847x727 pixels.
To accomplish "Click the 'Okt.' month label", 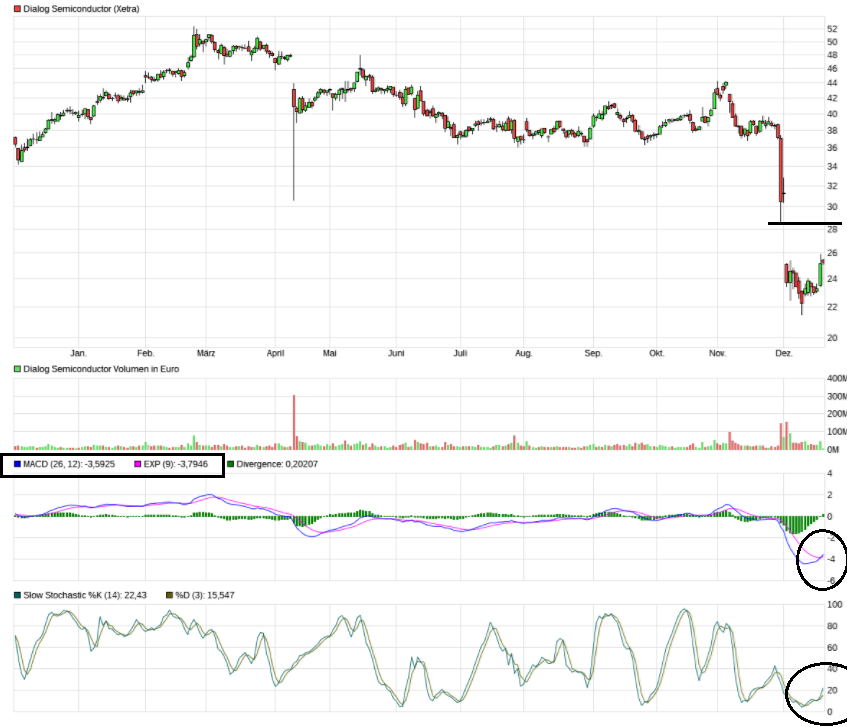I will point(656,353).
